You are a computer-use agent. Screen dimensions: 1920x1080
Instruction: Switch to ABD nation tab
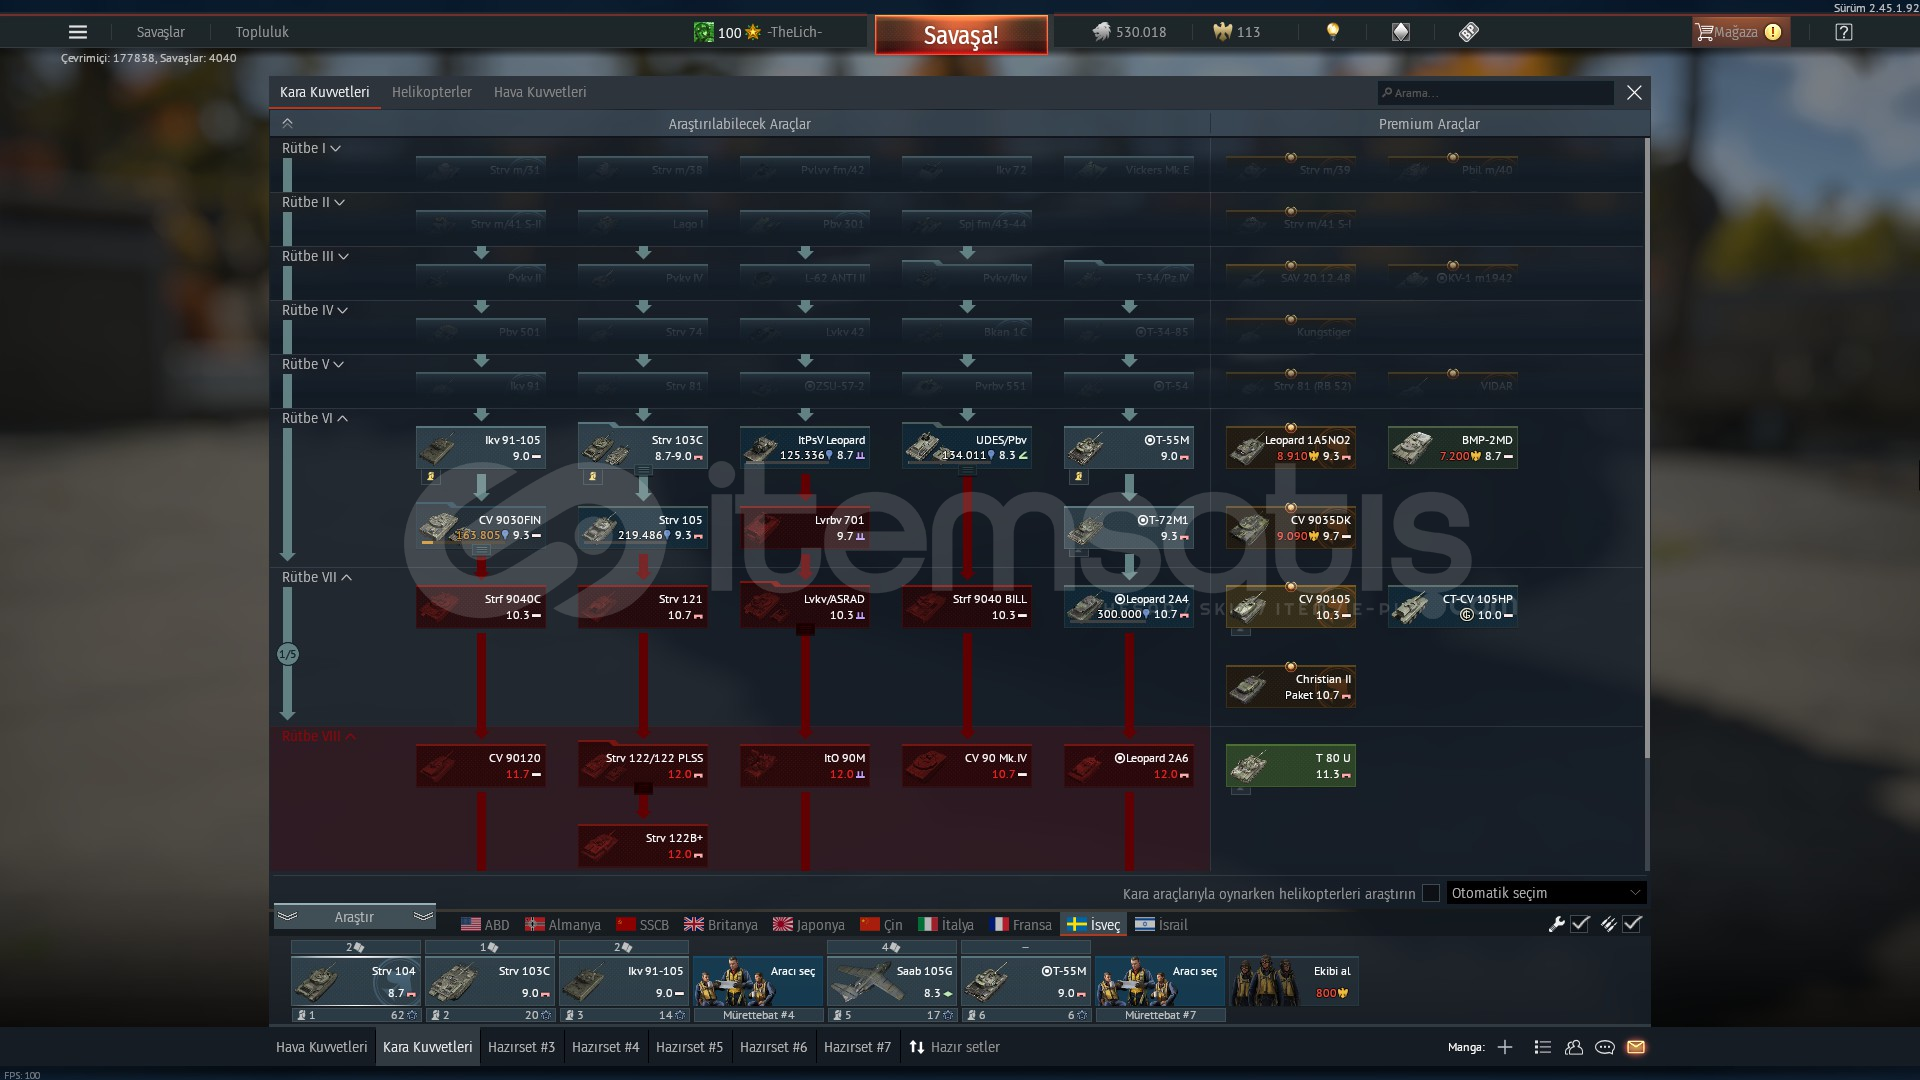(485, 925)
